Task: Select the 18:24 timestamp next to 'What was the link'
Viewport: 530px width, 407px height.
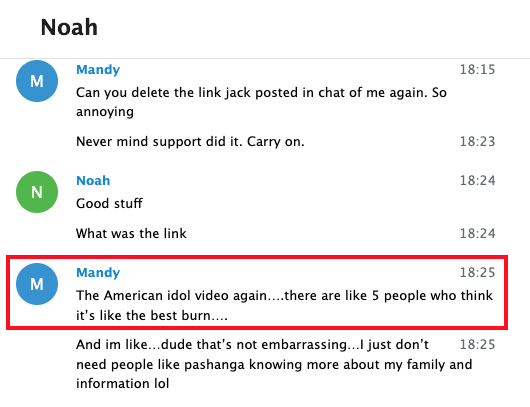Action: [x=477, y=233]
